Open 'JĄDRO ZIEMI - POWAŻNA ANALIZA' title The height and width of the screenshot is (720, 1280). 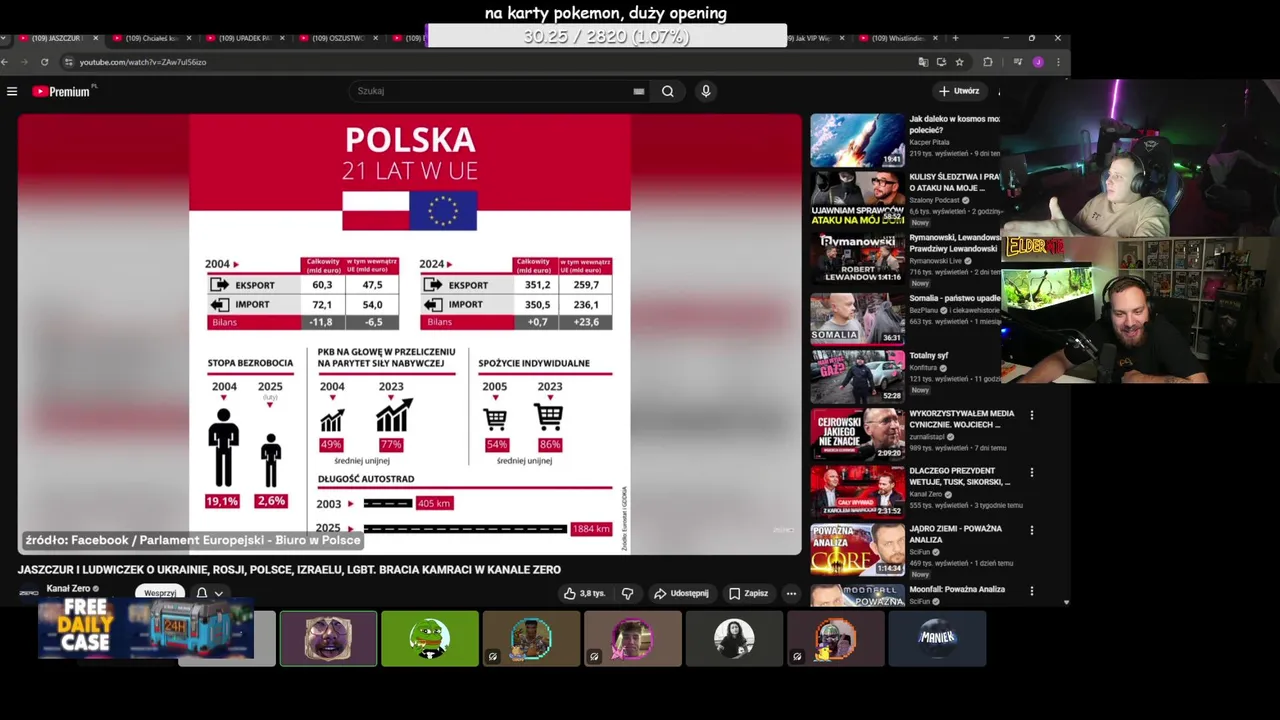(x=957, y=534)
